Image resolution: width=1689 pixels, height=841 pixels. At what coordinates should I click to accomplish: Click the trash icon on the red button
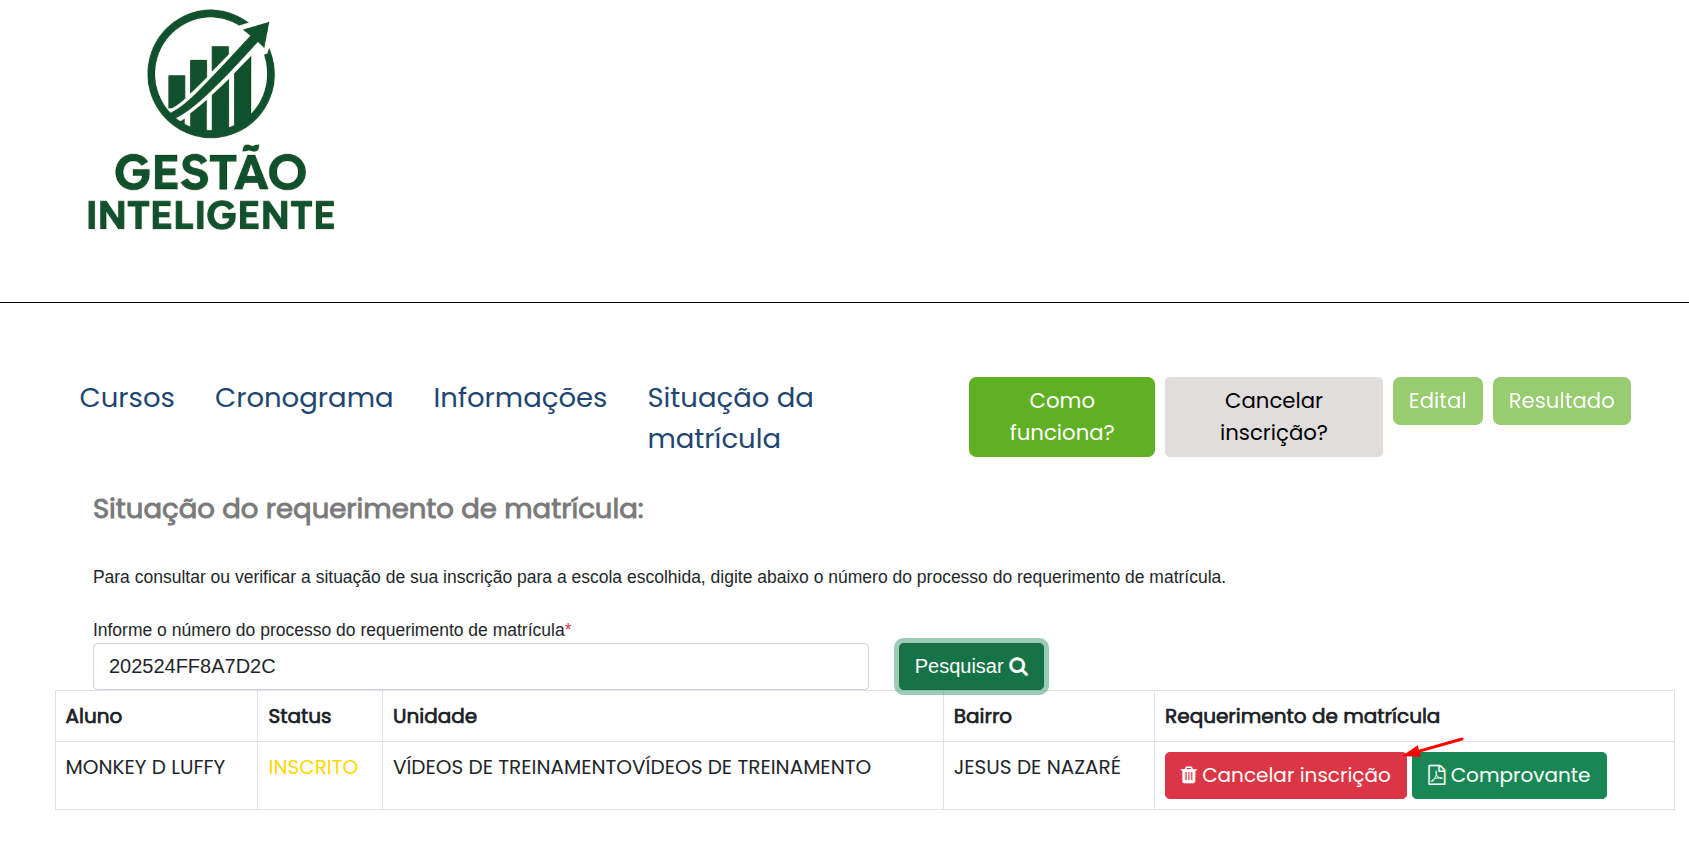coord(1188,775)
